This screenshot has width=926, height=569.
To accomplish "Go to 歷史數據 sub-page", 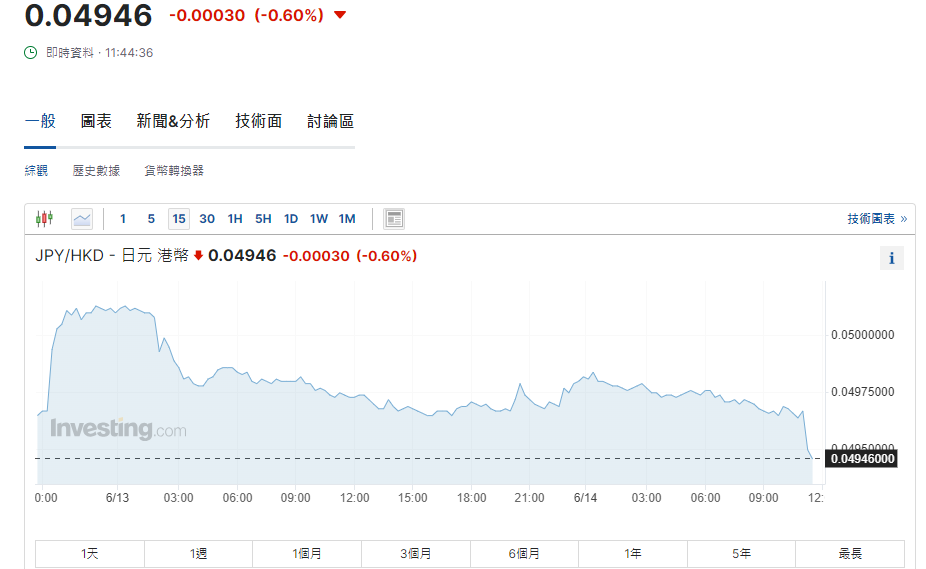I will 96,171.
